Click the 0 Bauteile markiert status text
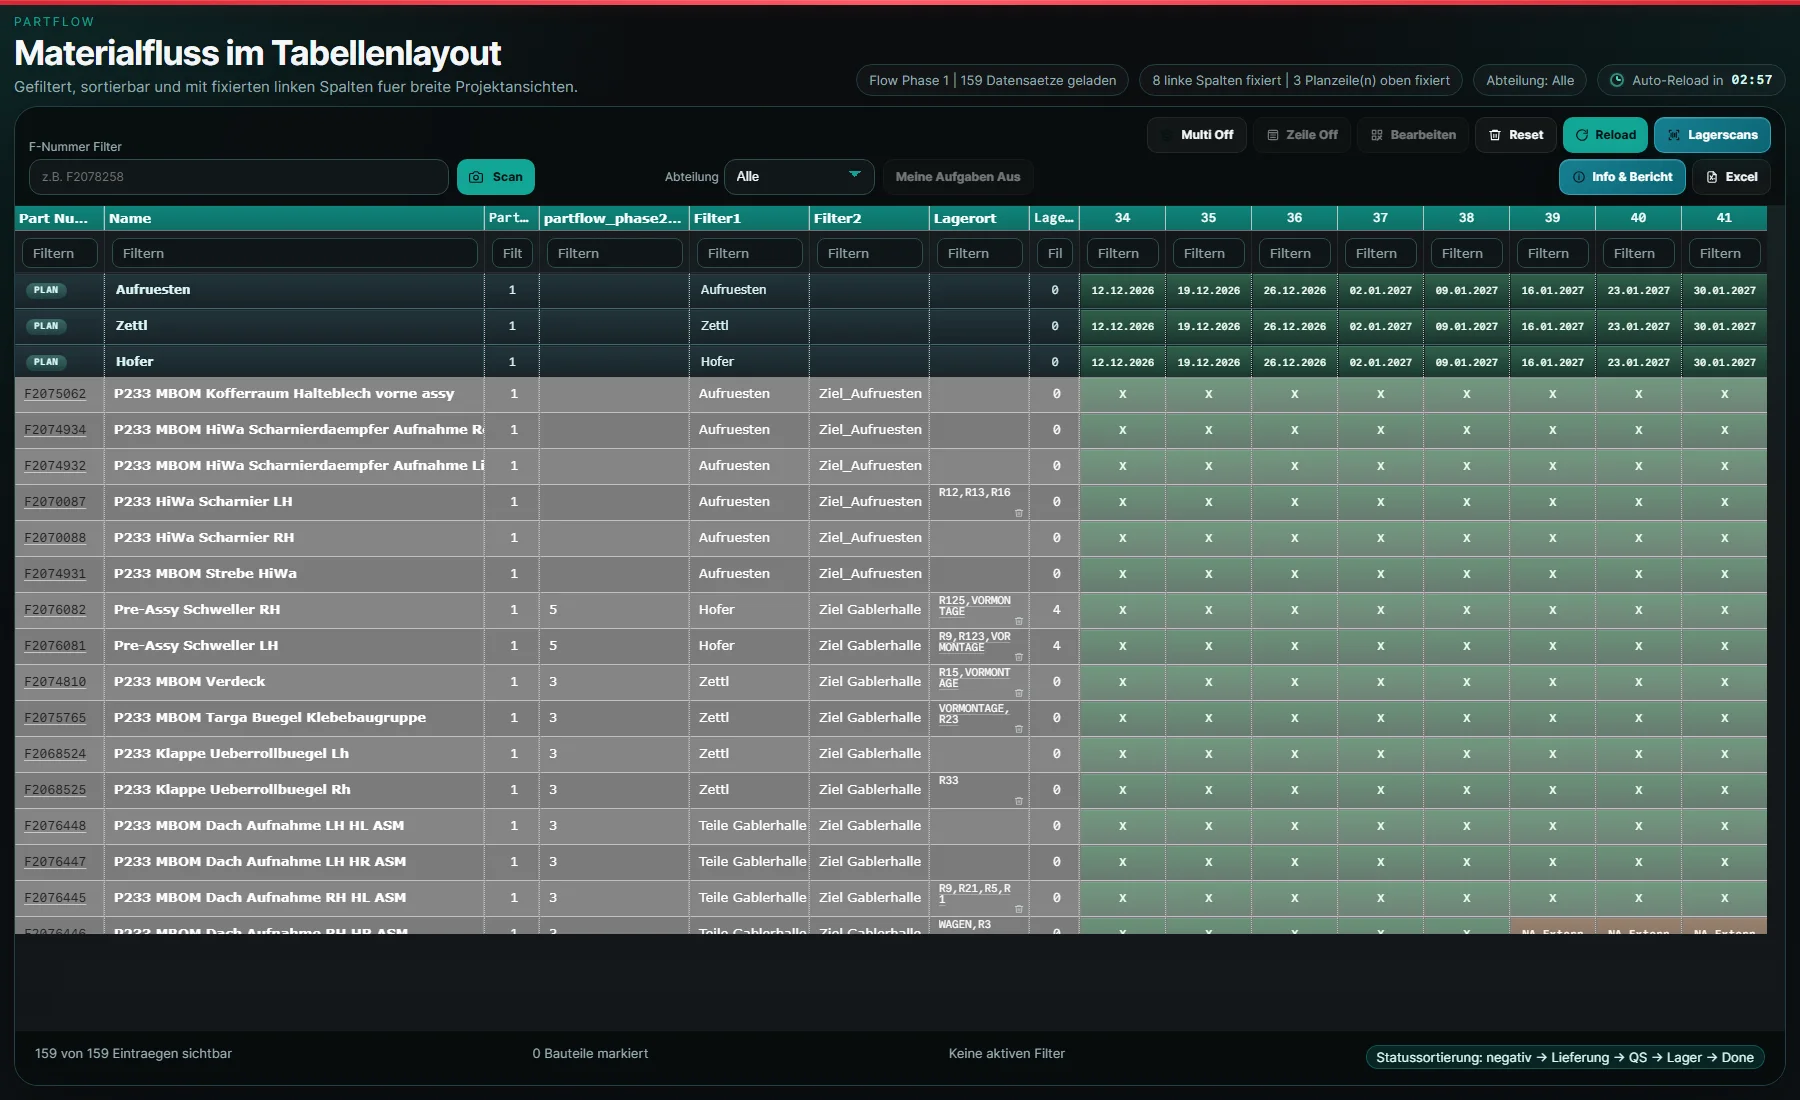Screen dimensions: 1800x1100 click(590, 1054)
